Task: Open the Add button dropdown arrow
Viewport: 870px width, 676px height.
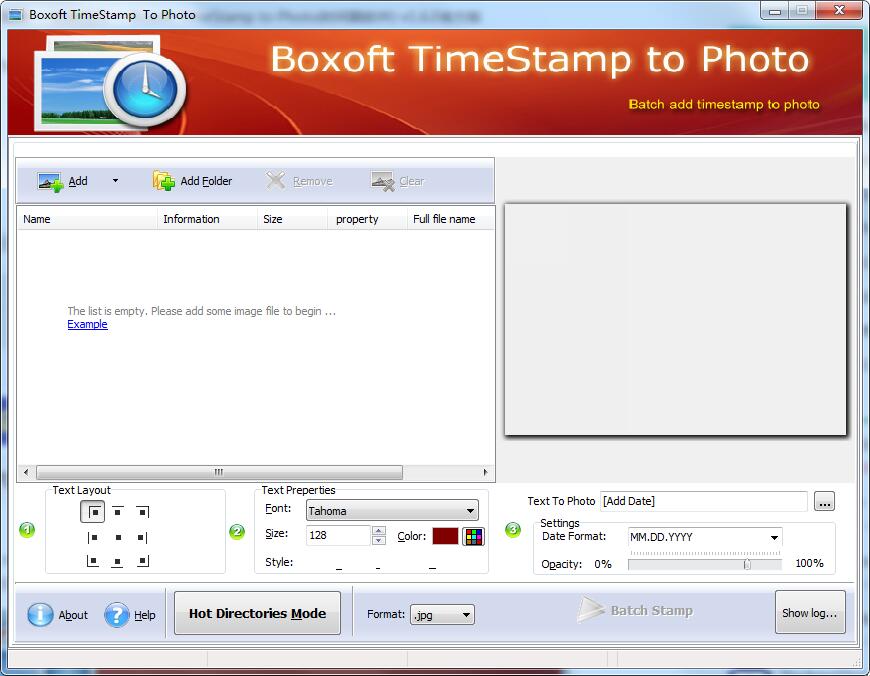Action: (x=115, y=181)
